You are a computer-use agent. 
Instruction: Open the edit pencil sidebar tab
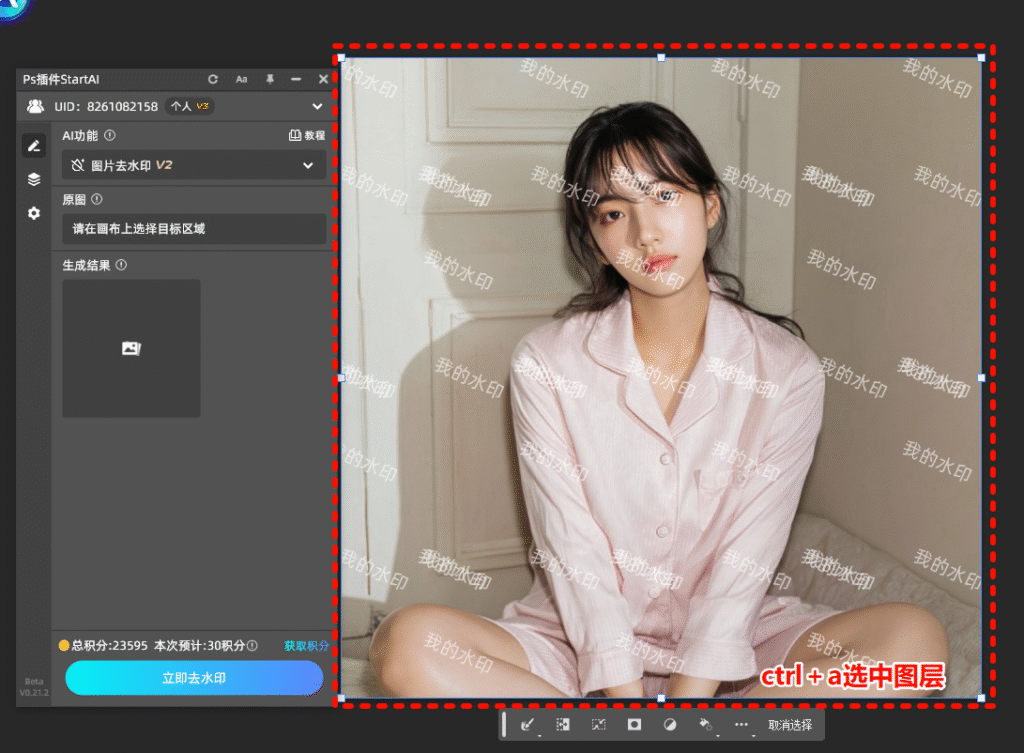point(34,146)
